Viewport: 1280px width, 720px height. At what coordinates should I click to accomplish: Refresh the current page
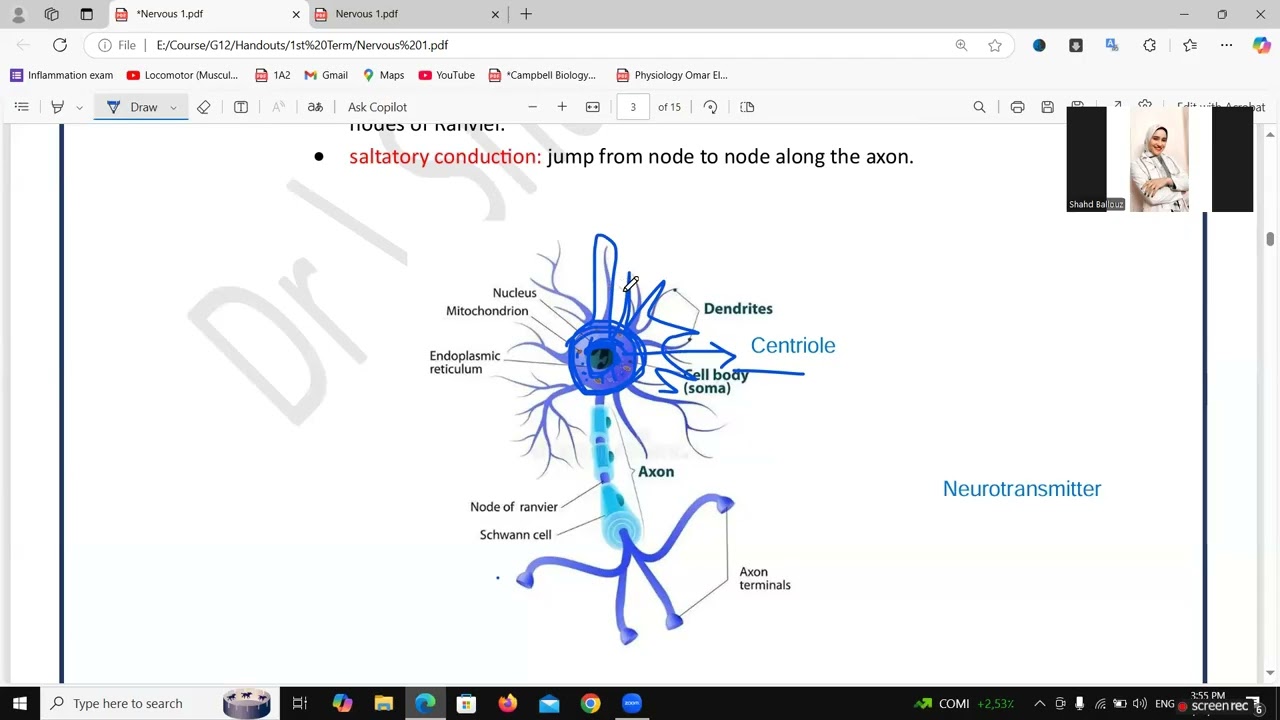tap(60, 45)
